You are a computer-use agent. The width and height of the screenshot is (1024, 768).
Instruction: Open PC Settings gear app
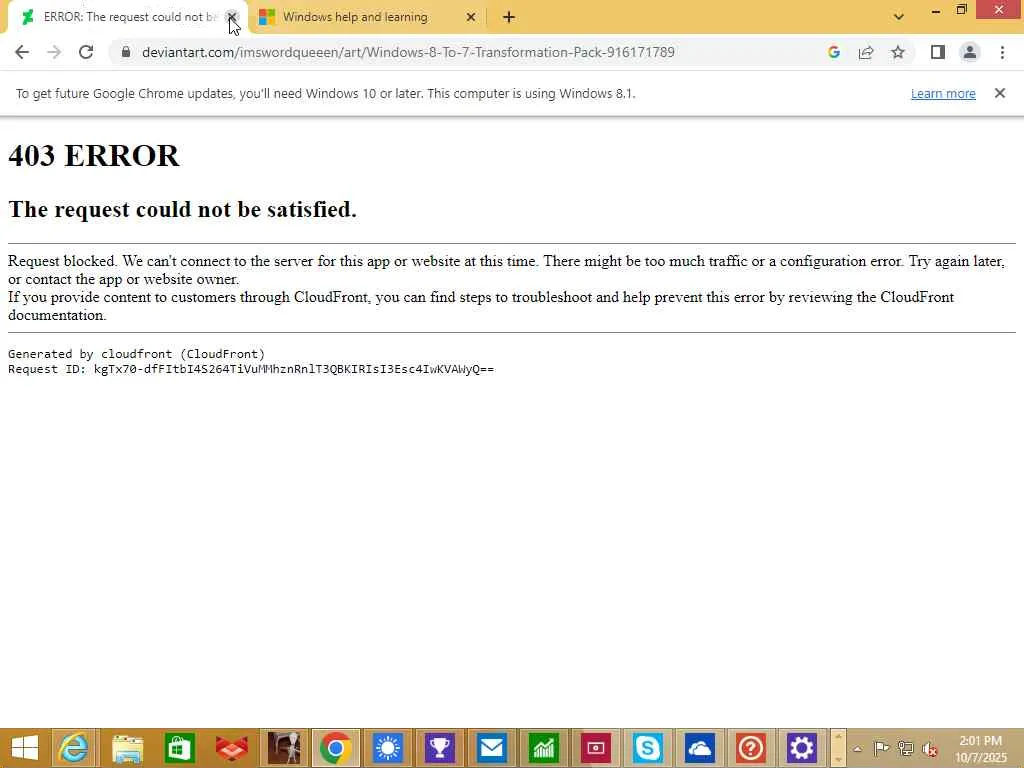point(801,748)
